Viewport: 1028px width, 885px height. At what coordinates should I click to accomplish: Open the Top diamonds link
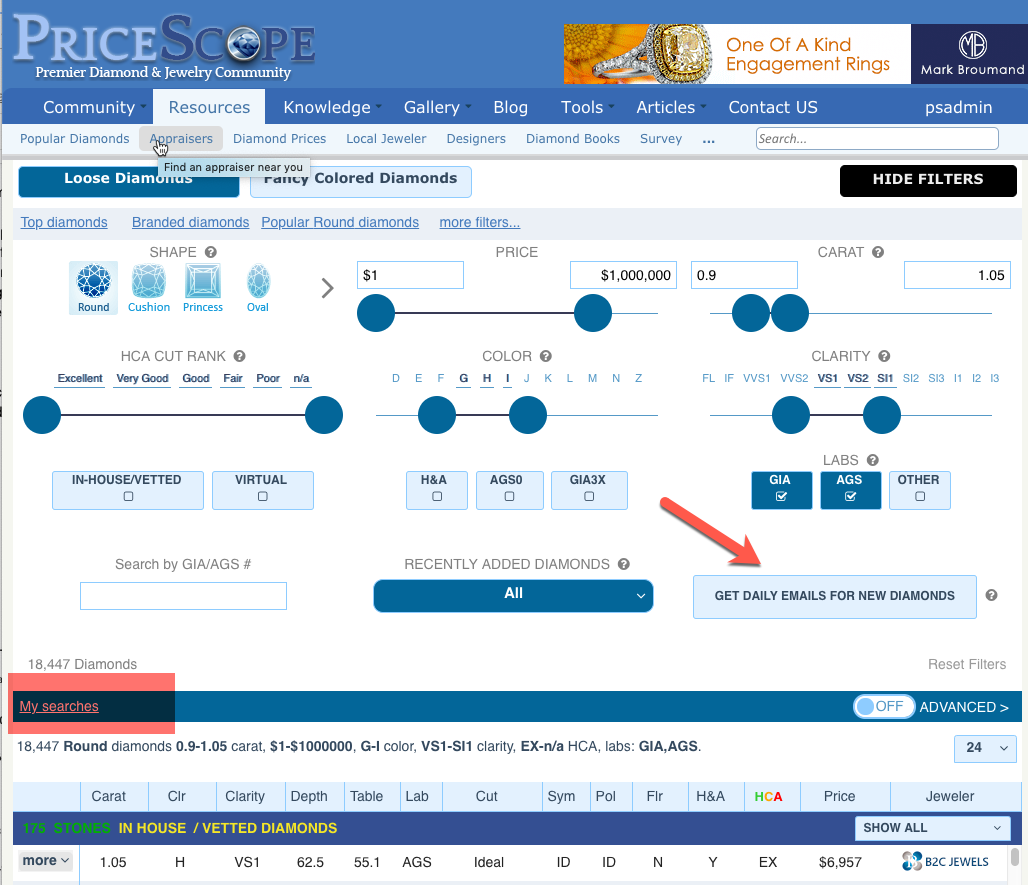click(64, 222)
